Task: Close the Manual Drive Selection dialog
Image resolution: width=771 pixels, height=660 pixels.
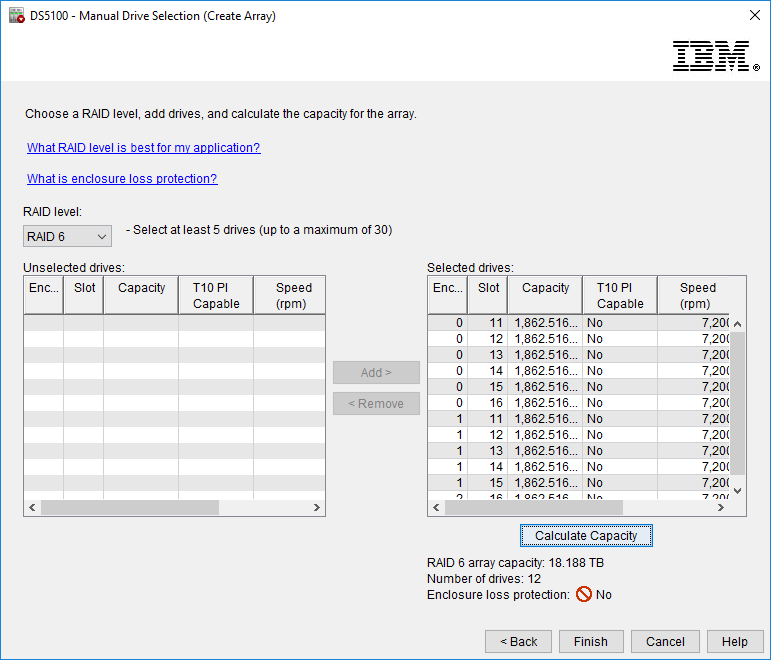Action: (x=754, y=16)
